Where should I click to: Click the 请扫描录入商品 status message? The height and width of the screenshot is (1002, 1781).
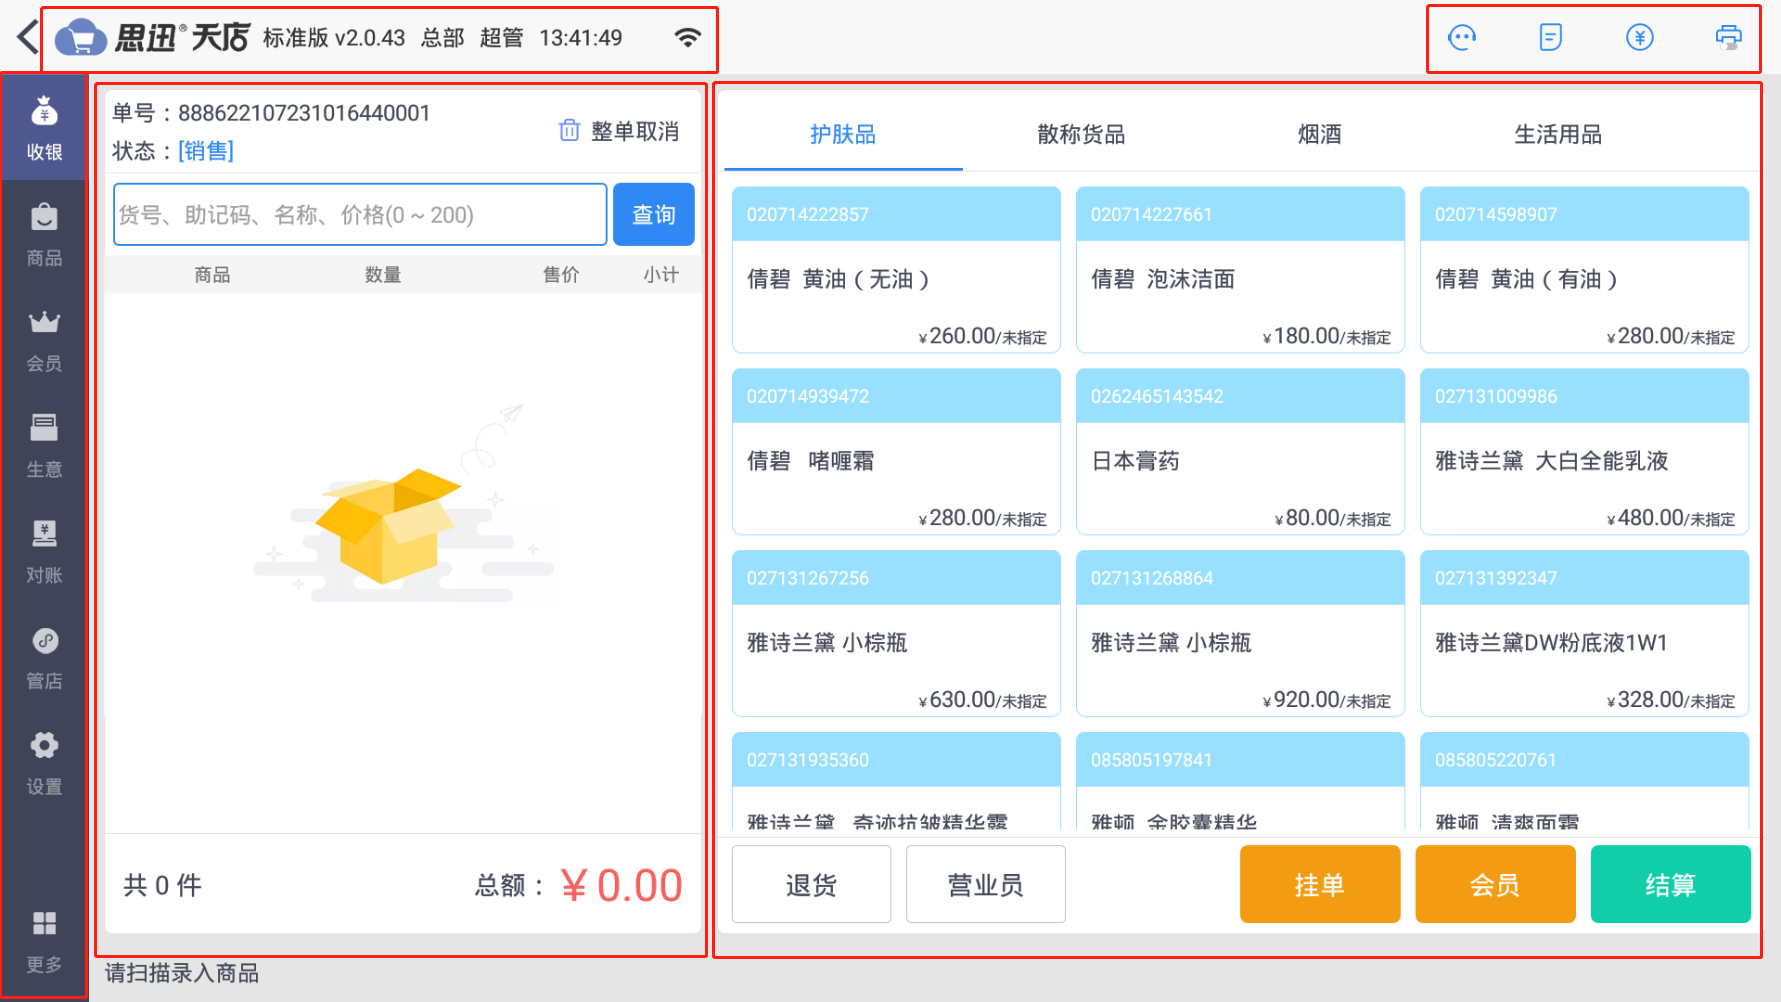pyautogui.click(x=182, y=973)
